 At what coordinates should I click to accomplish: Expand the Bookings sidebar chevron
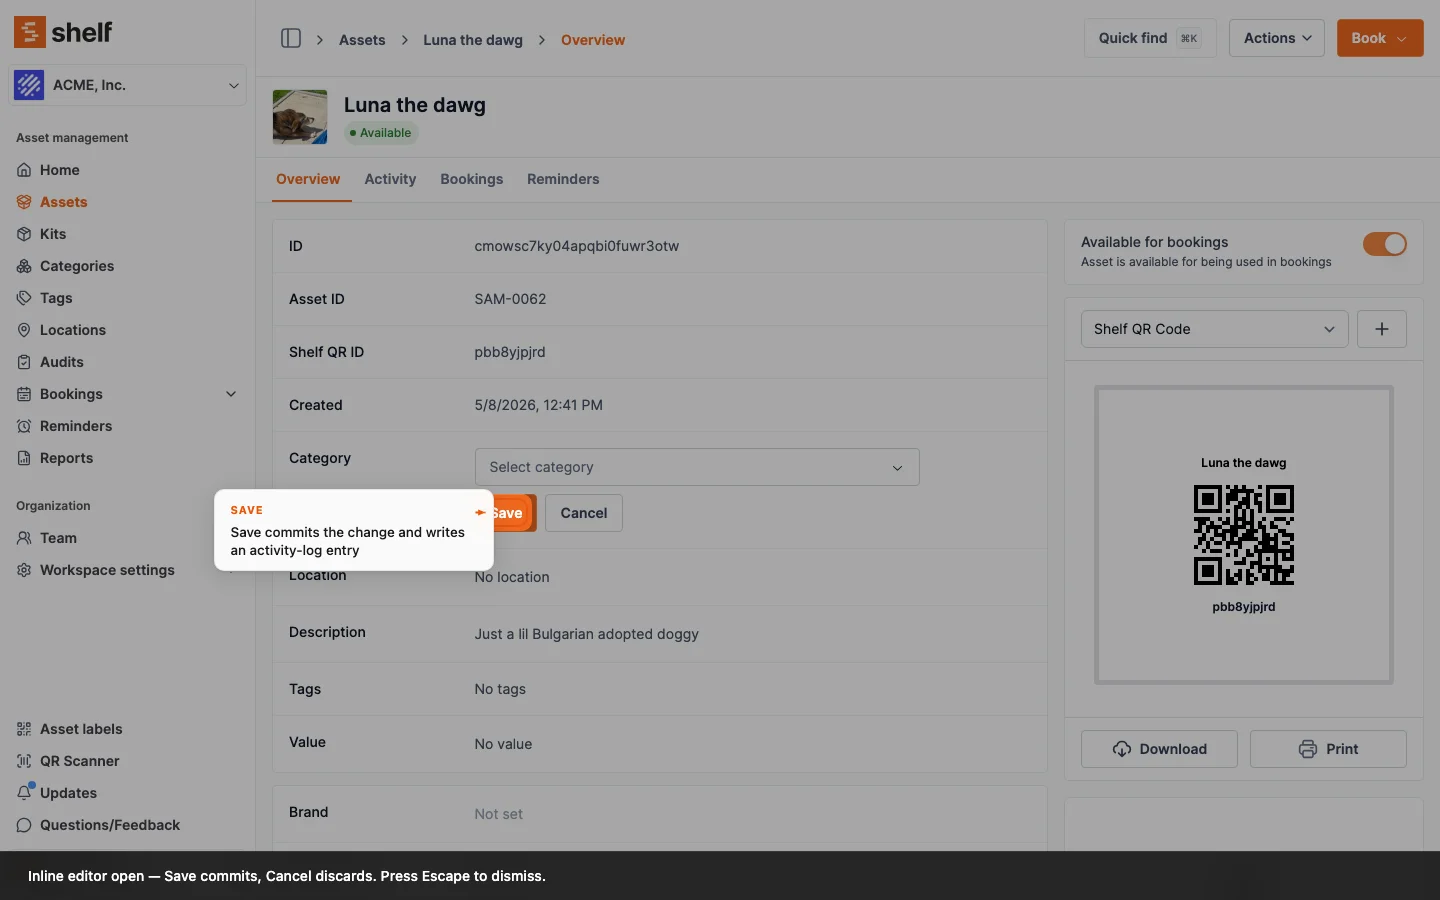coord(231,394)
